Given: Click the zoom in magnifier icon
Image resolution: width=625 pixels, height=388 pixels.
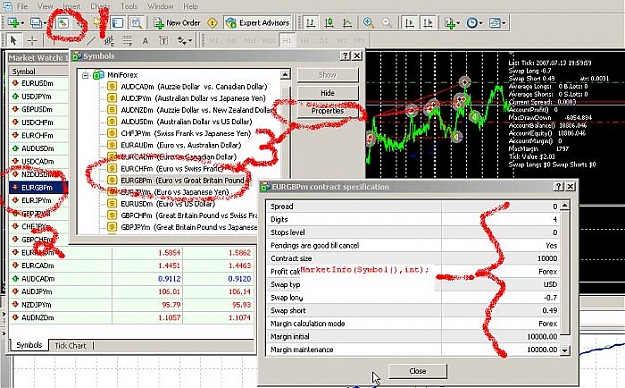Looking at the screenshot, I should pyautogui.click(x=368, y=23).
